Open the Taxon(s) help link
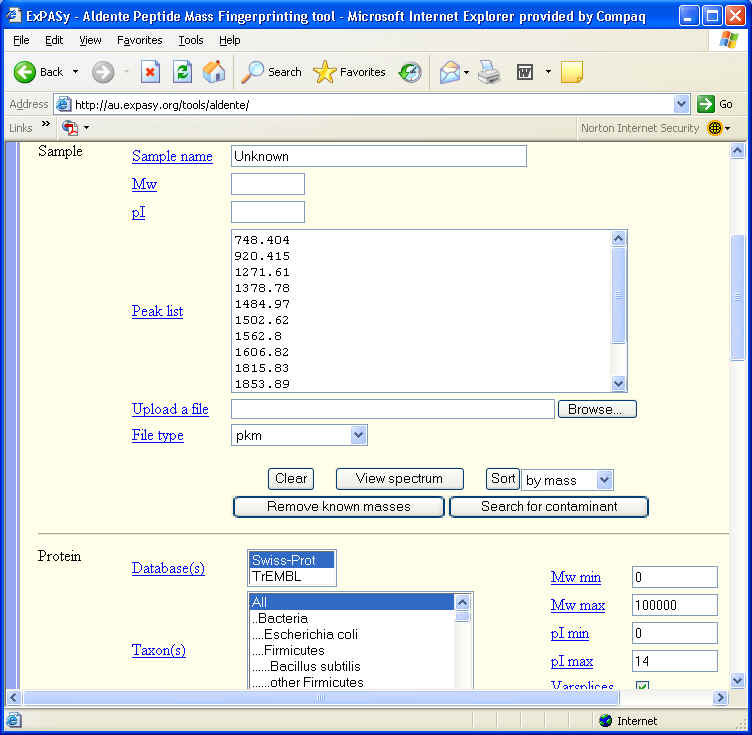 (x=159, y=650)
